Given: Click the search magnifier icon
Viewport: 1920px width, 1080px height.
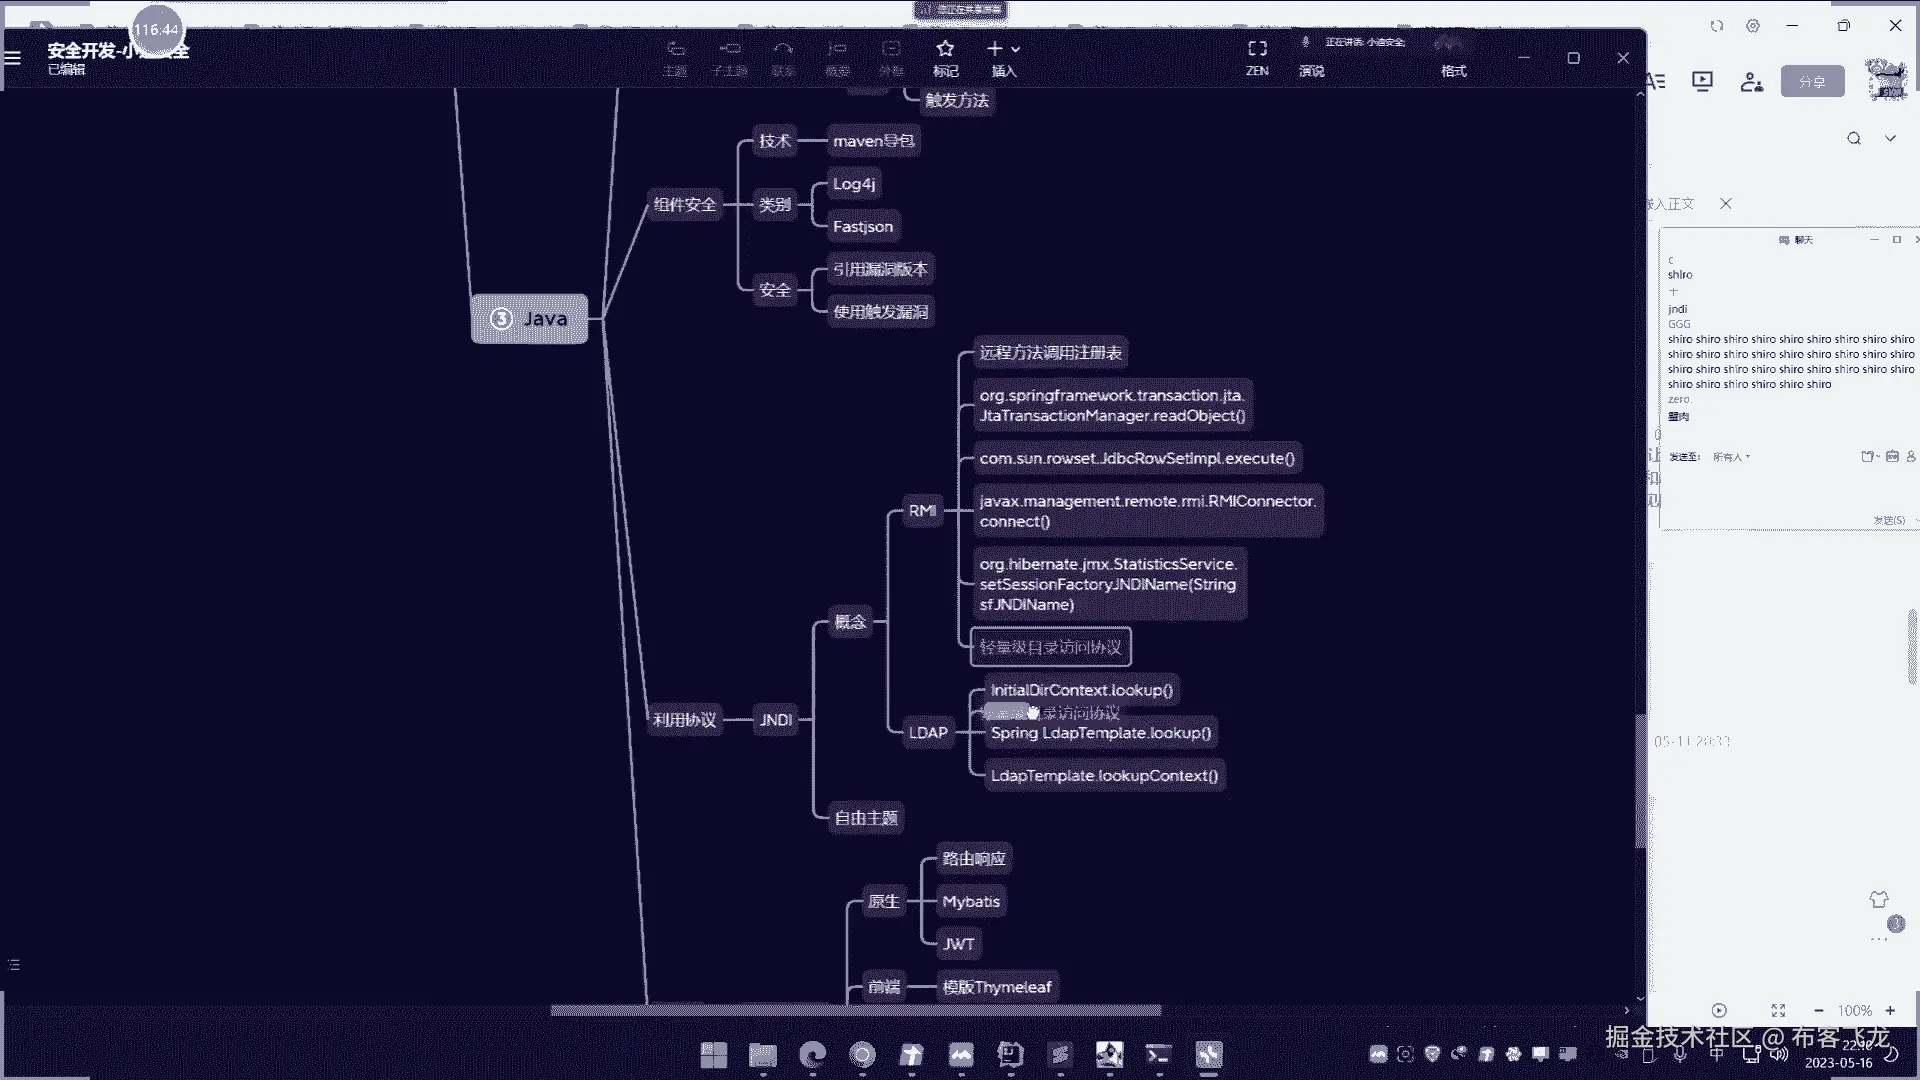Looking at the screenshot, I should click(1854, 139).
